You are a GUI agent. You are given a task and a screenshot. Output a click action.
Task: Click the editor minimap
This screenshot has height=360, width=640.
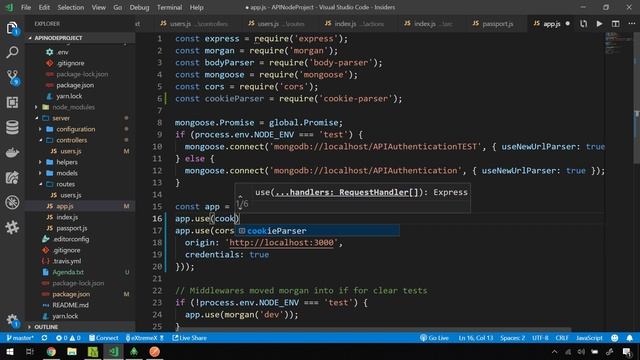(x=618, y=43)
